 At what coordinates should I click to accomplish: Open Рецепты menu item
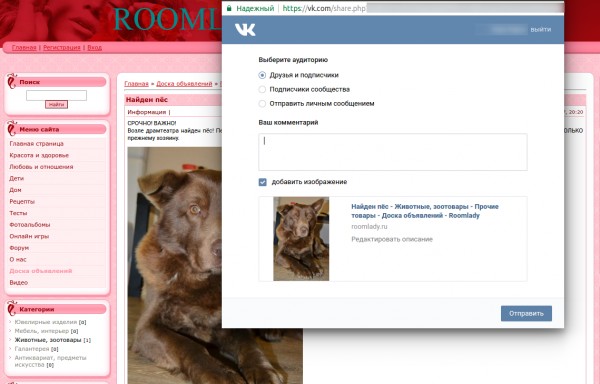point(22,202)
